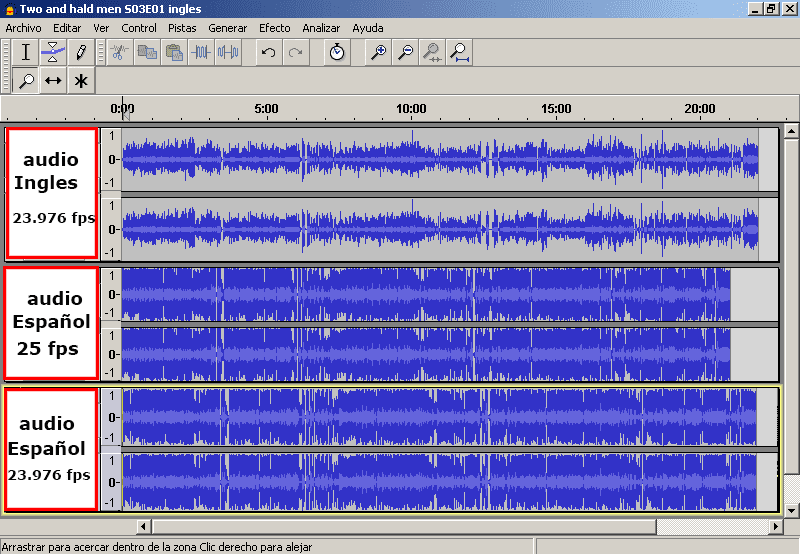Open the Ver menu
The height and width of the screenshot is (554, 800).
point(101,28)
